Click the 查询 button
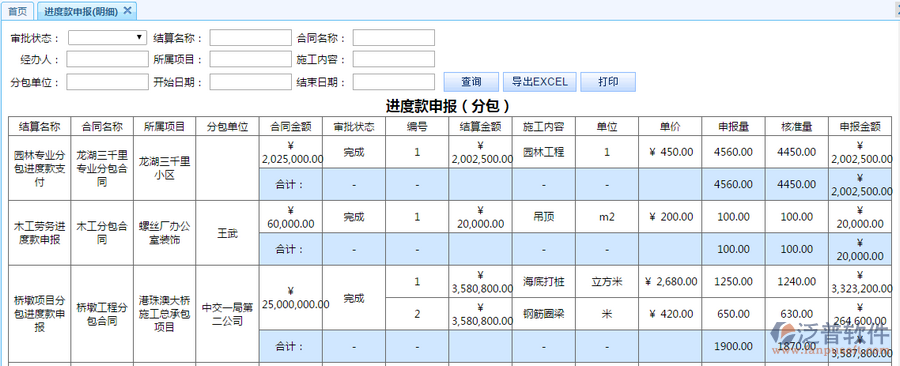900x366 pixels. pyautogui.click(x=471, y=81)
